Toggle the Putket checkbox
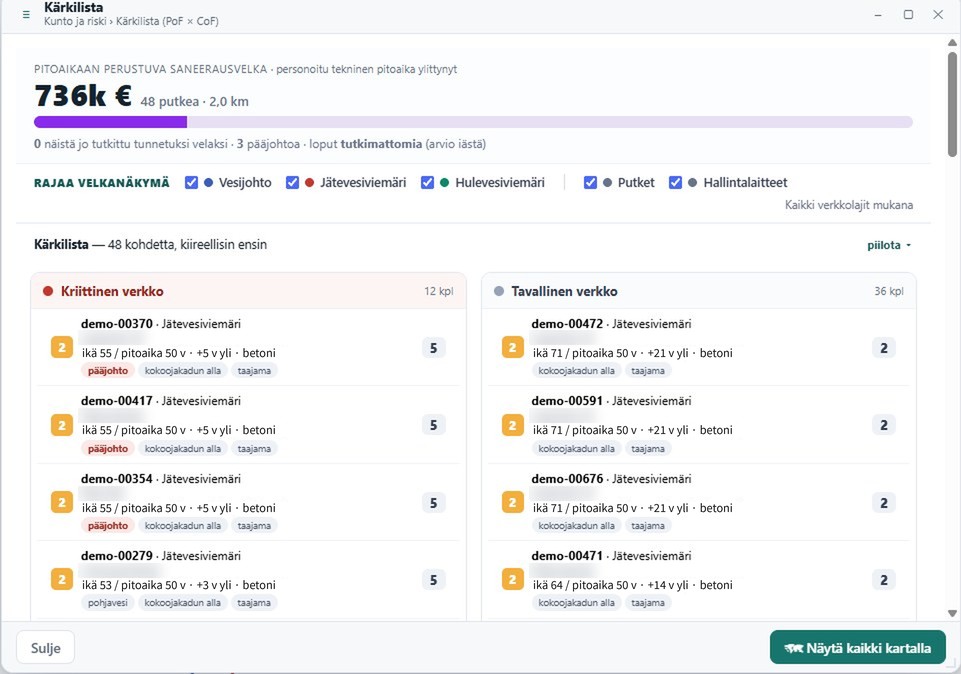The image size is (961, 674). [x=590, y=183]
